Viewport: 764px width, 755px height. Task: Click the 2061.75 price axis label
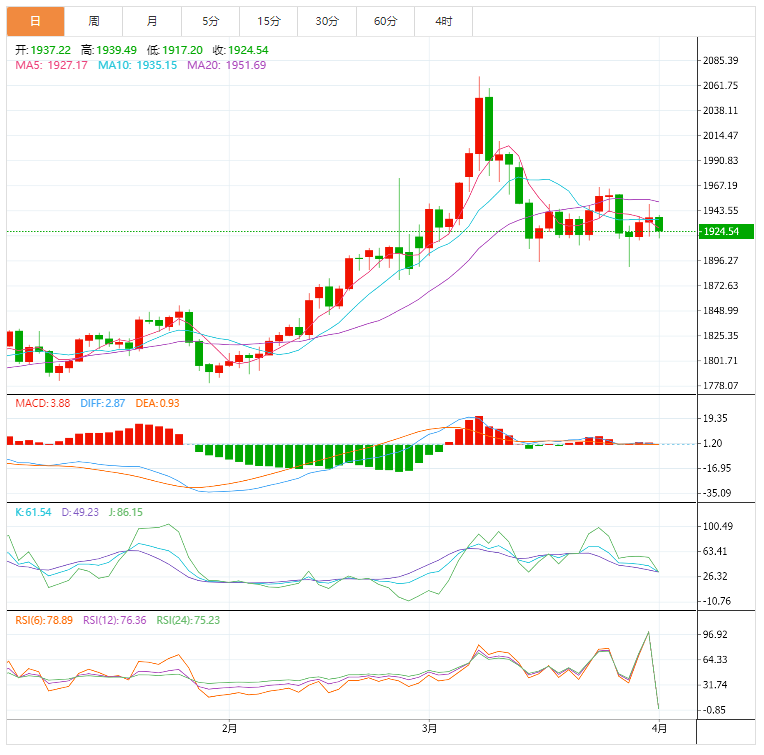point(721,86)
